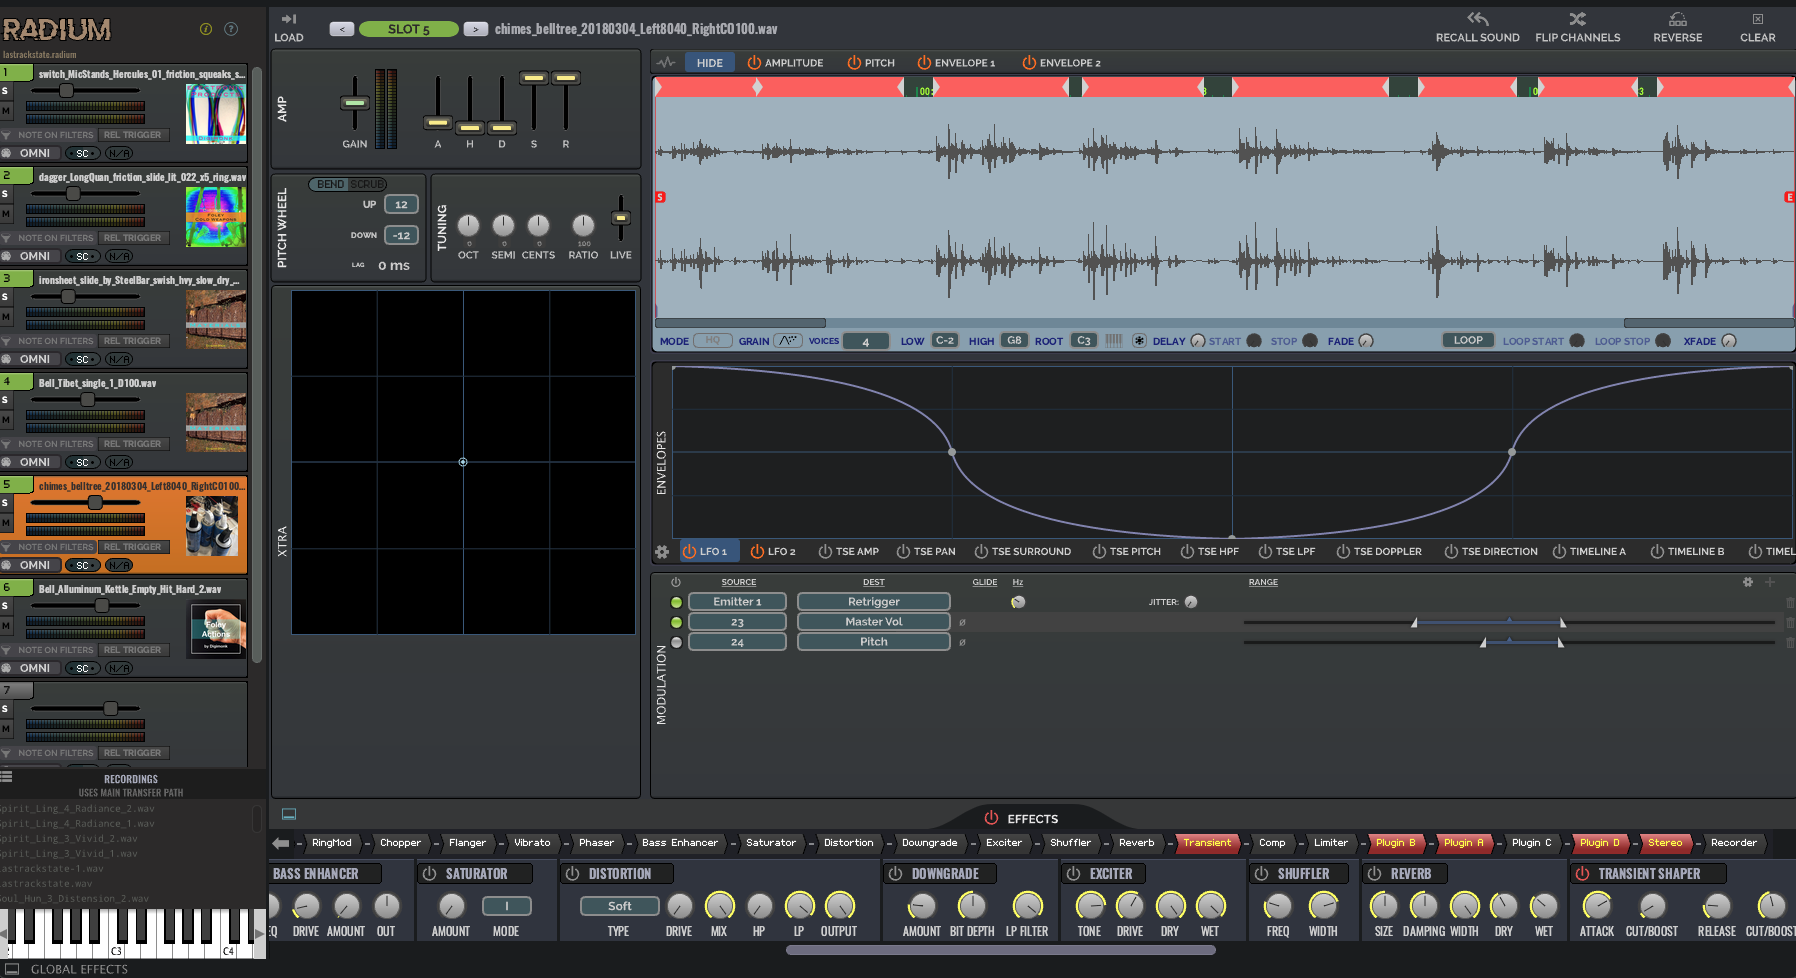Click the chimes_belltree slot 5 thumbnail

pos(212,525)
